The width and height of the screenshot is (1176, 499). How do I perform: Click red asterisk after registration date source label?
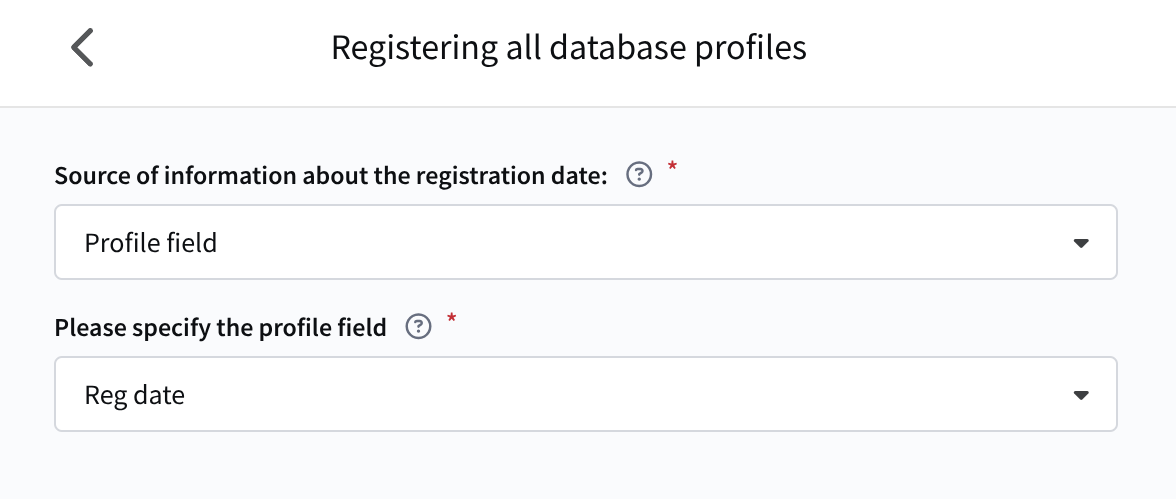[x=672, y=168]
